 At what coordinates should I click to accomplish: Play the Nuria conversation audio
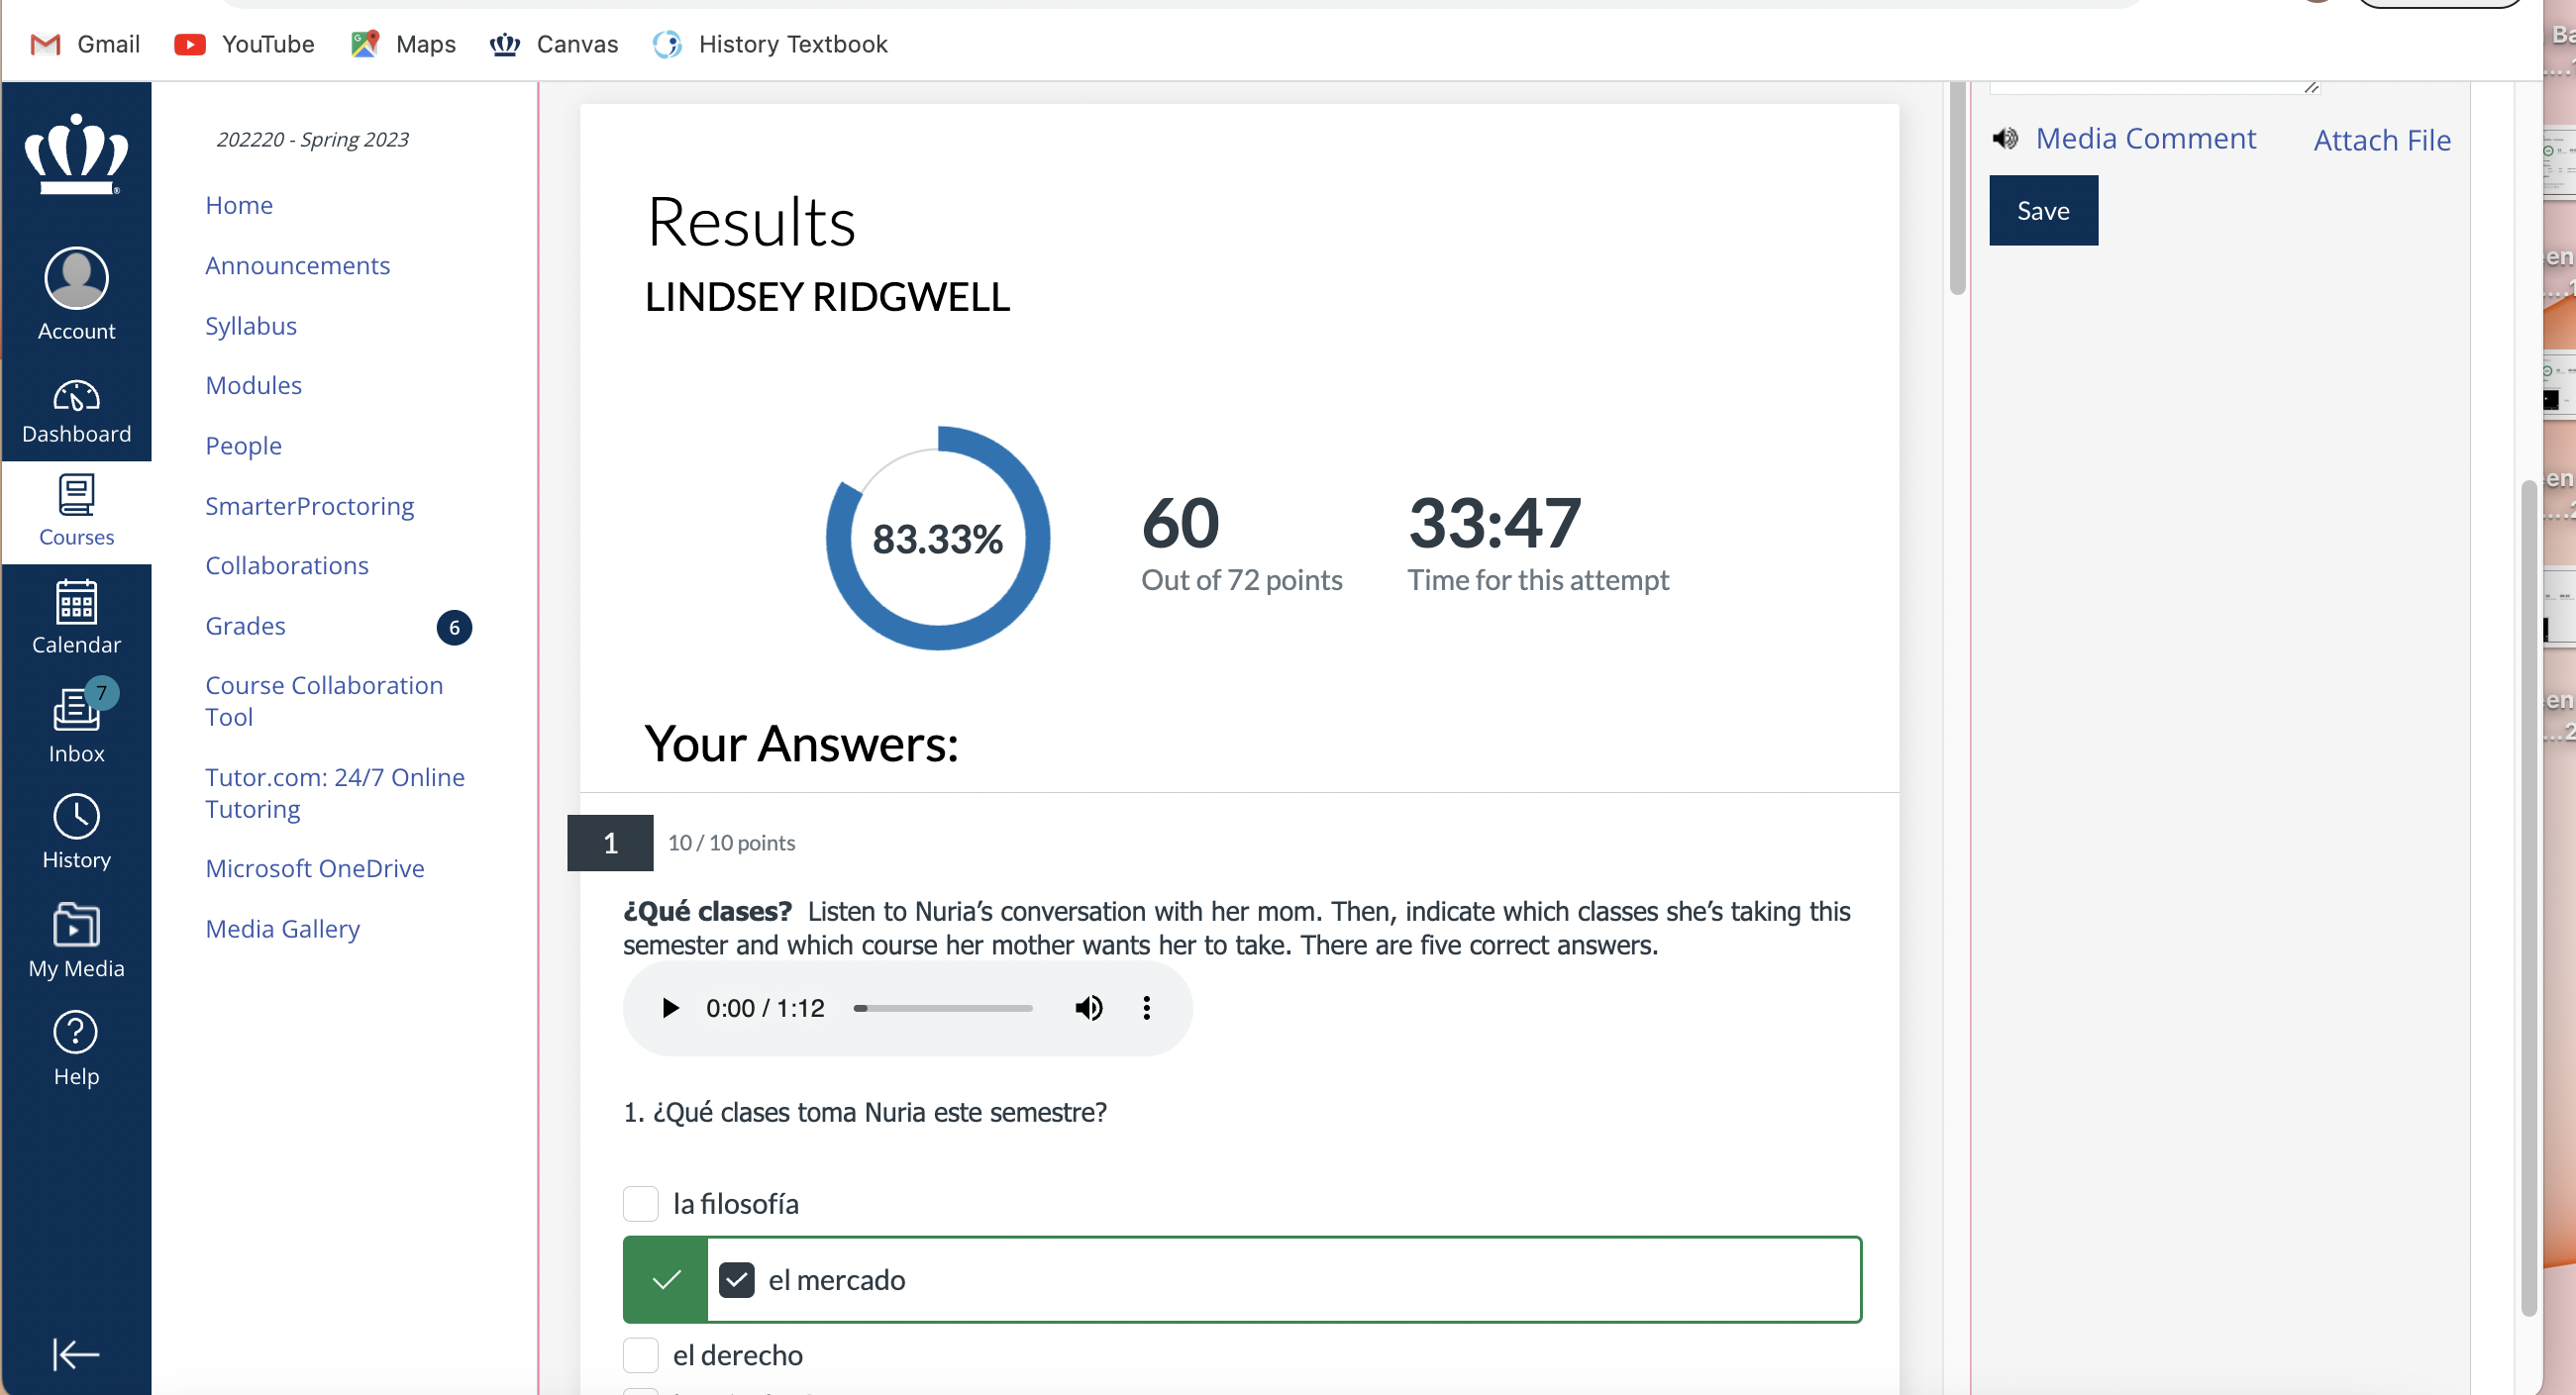(x=670, y=1008)
